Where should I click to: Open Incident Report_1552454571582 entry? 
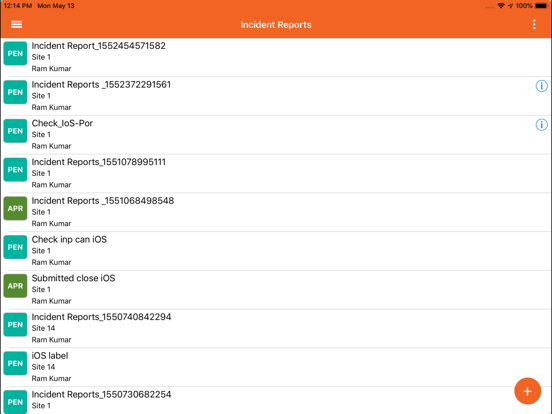(276, 57)
